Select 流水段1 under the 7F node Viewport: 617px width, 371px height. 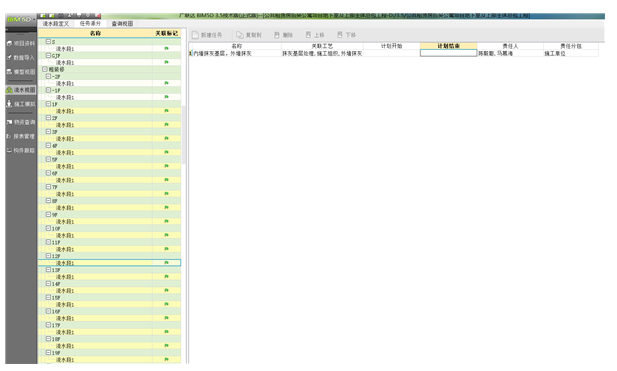[x=65, y=194]
